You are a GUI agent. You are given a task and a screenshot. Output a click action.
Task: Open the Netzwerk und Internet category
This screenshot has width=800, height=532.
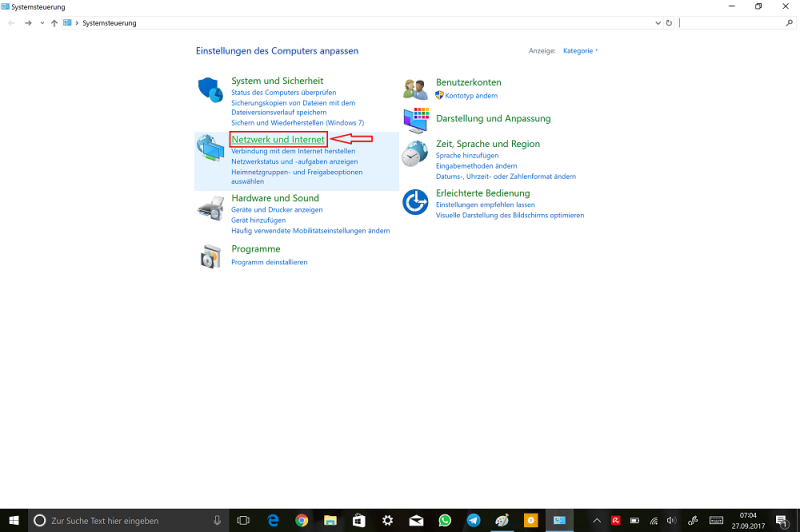pyautogui.click(x=278, y=139)
